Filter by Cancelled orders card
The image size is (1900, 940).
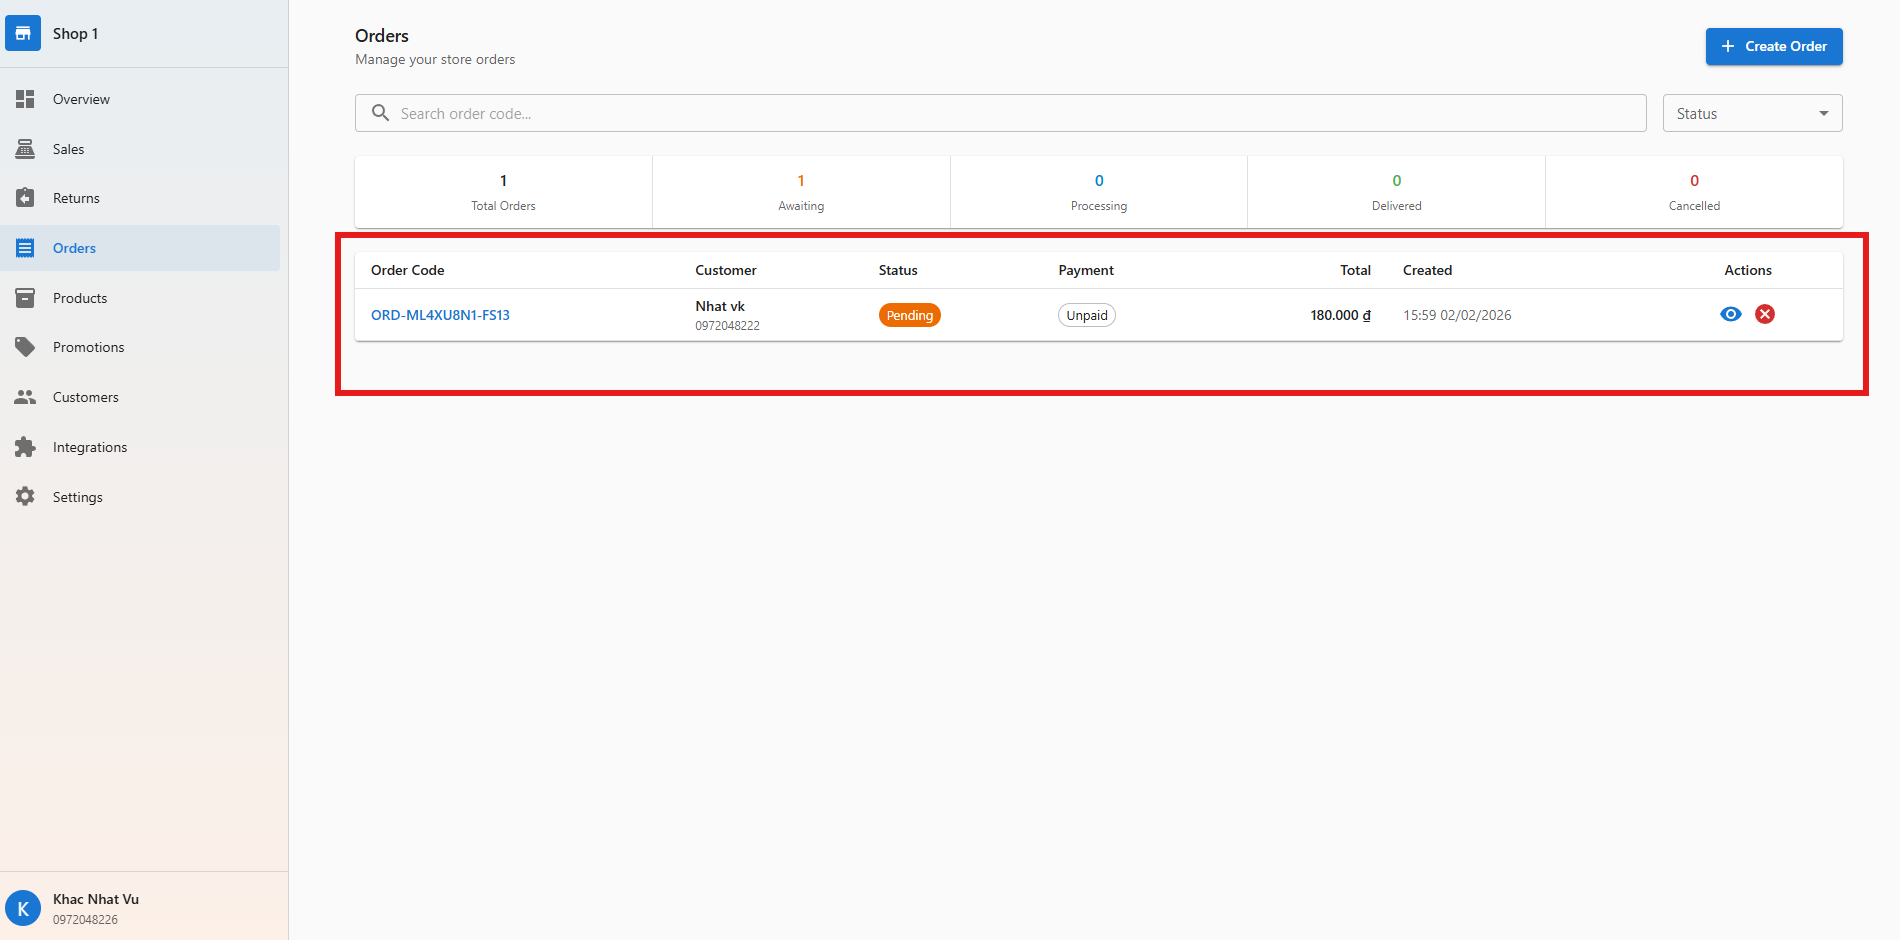1694,192
